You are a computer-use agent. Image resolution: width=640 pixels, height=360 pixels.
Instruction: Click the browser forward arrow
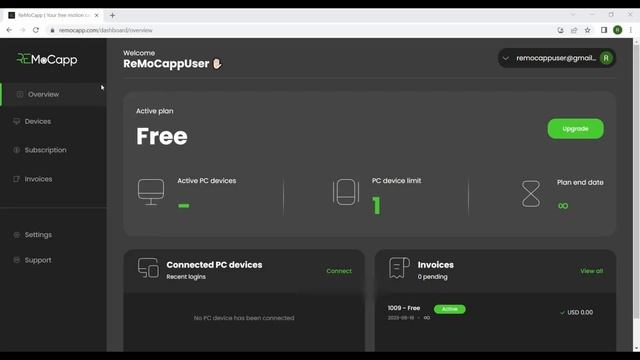click(x=22, y=30)
